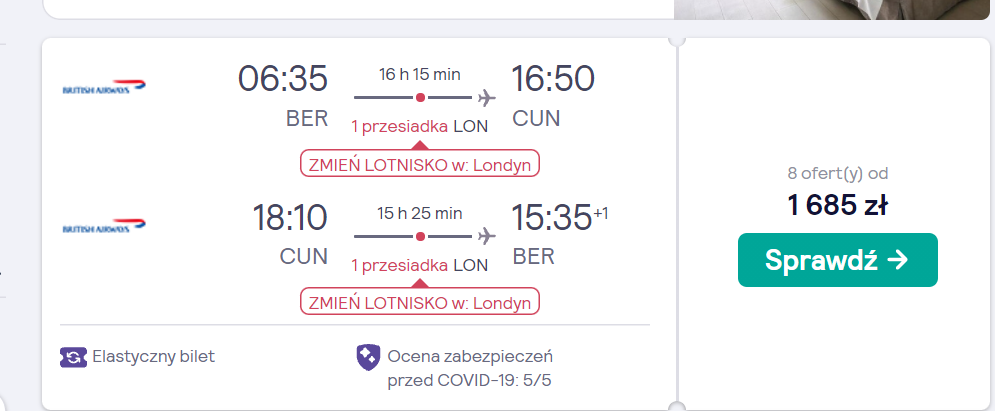The height and width of the screenshot is (411, 995).
Task: Click the hotel thumbnail image at top right
Action: click(832, 10)
